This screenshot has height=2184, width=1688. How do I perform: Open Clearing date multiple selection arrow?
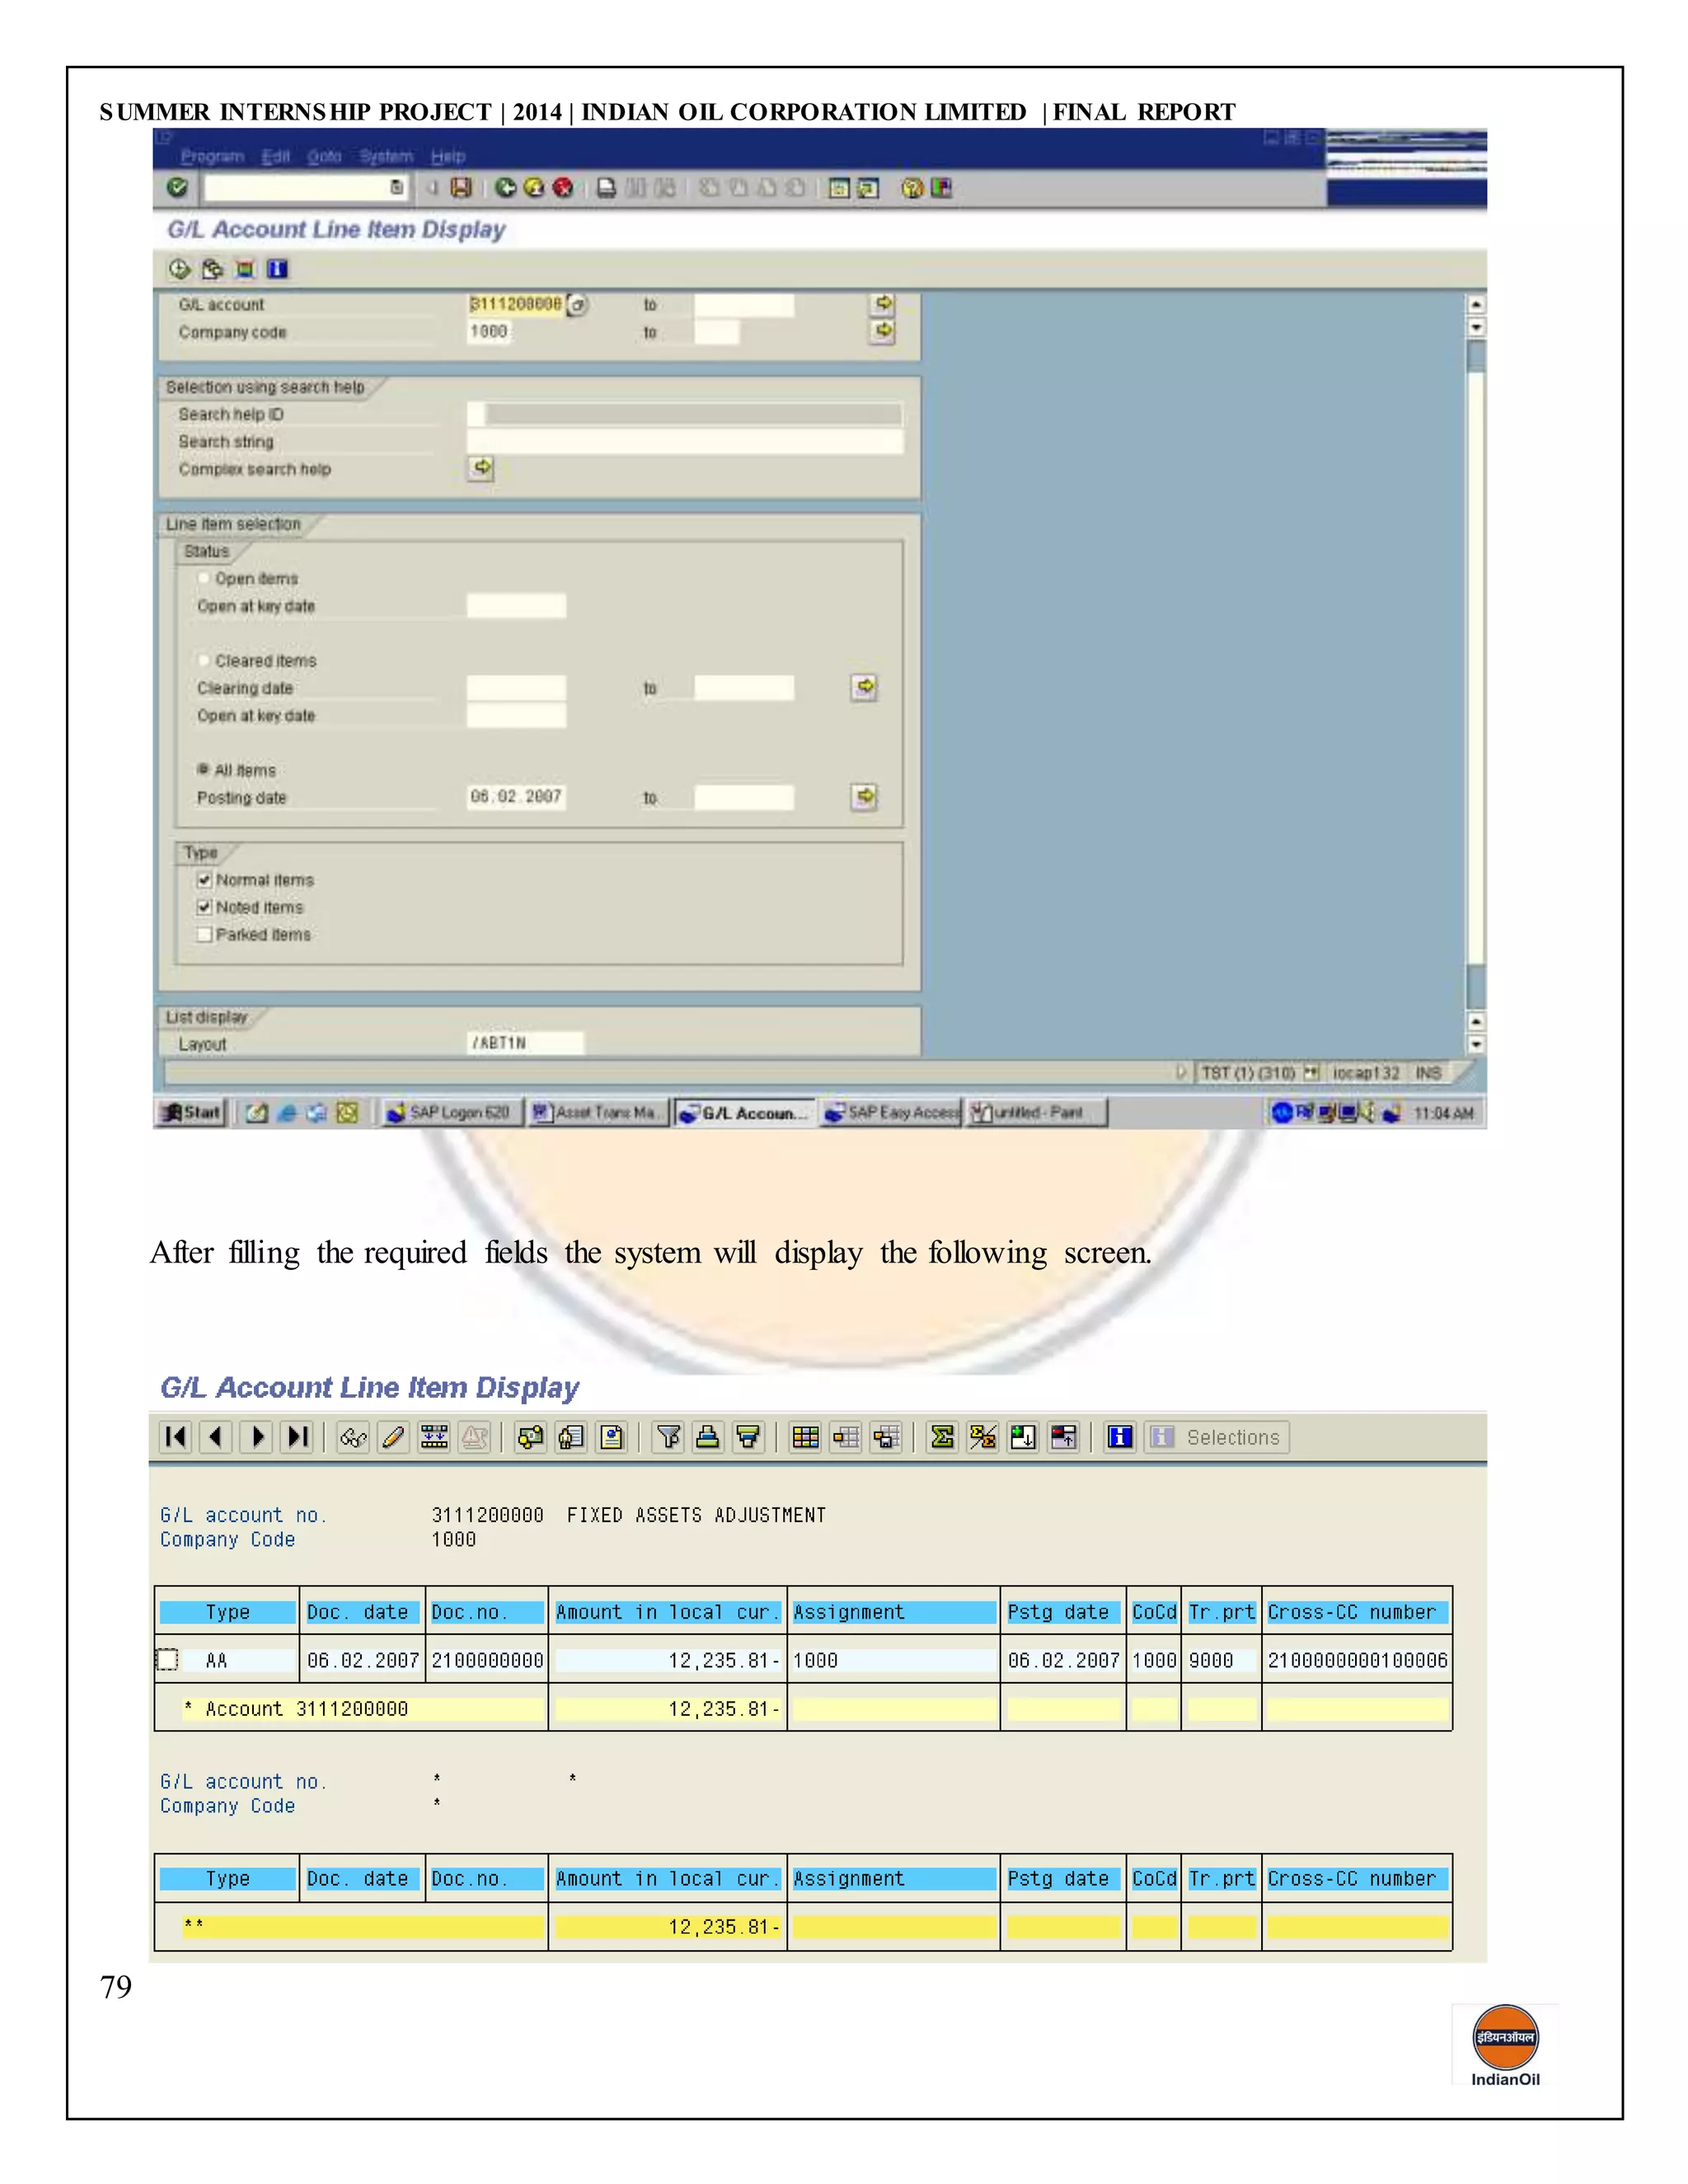pos(865,687)
